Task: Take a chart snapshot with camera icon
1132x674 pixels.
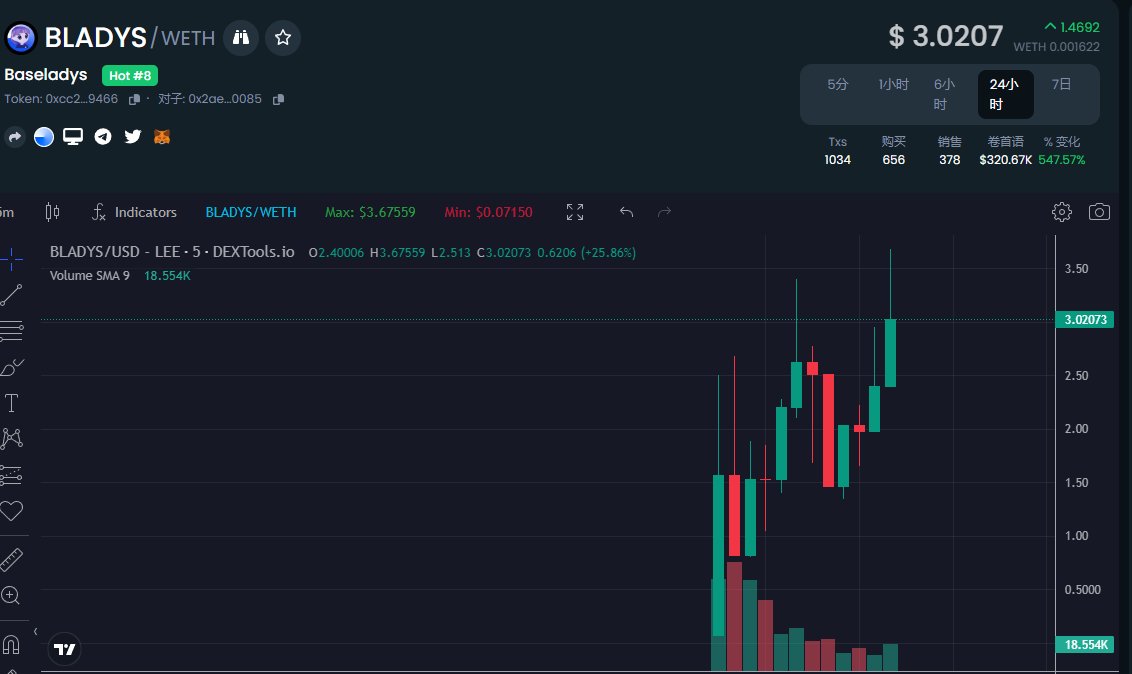Action: [1099, 212]
